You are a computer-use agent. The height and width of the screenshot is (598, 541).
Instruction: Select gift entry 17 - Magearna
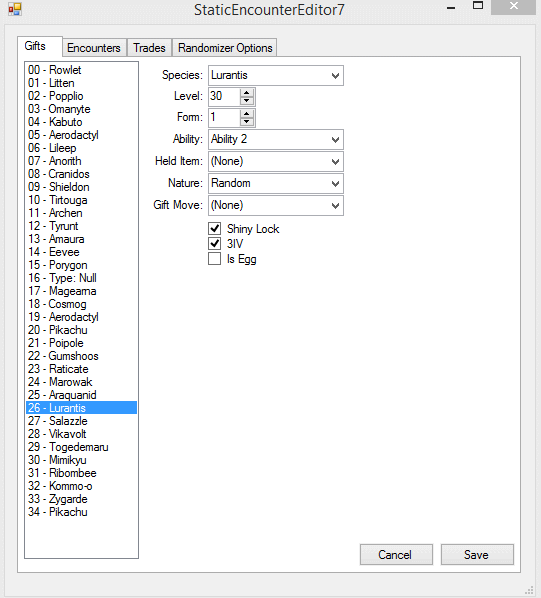point(81,291)
